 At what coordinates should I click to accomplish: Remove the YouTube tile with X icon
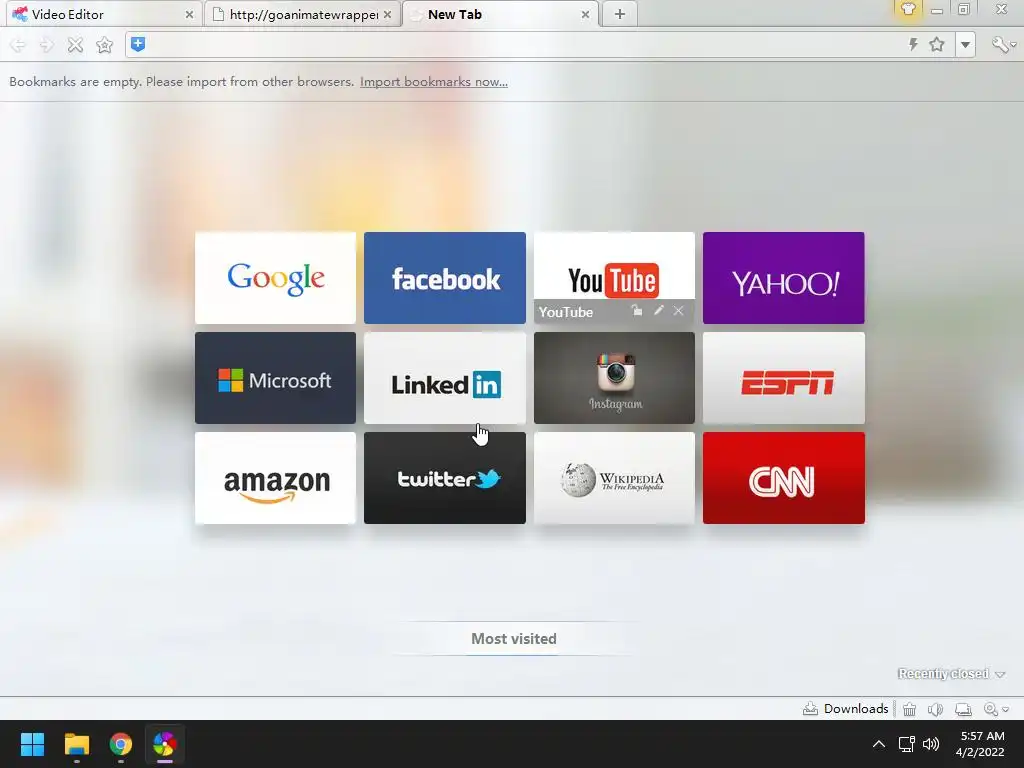coord(679,311)
